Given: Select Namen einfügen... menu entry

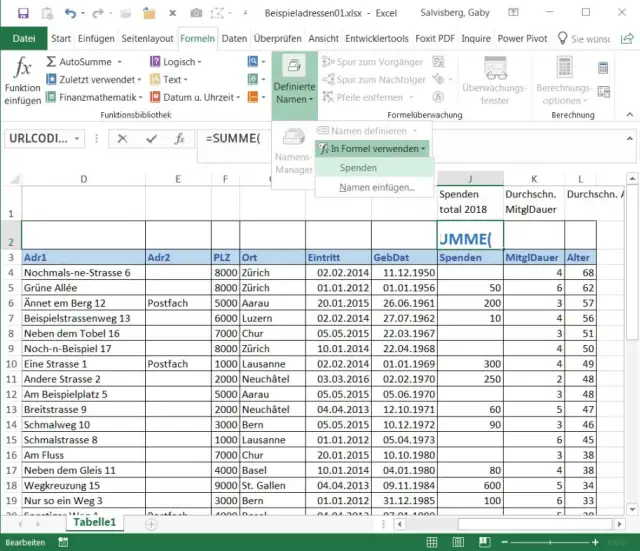Looking at the screenshot, I should 376,187.
